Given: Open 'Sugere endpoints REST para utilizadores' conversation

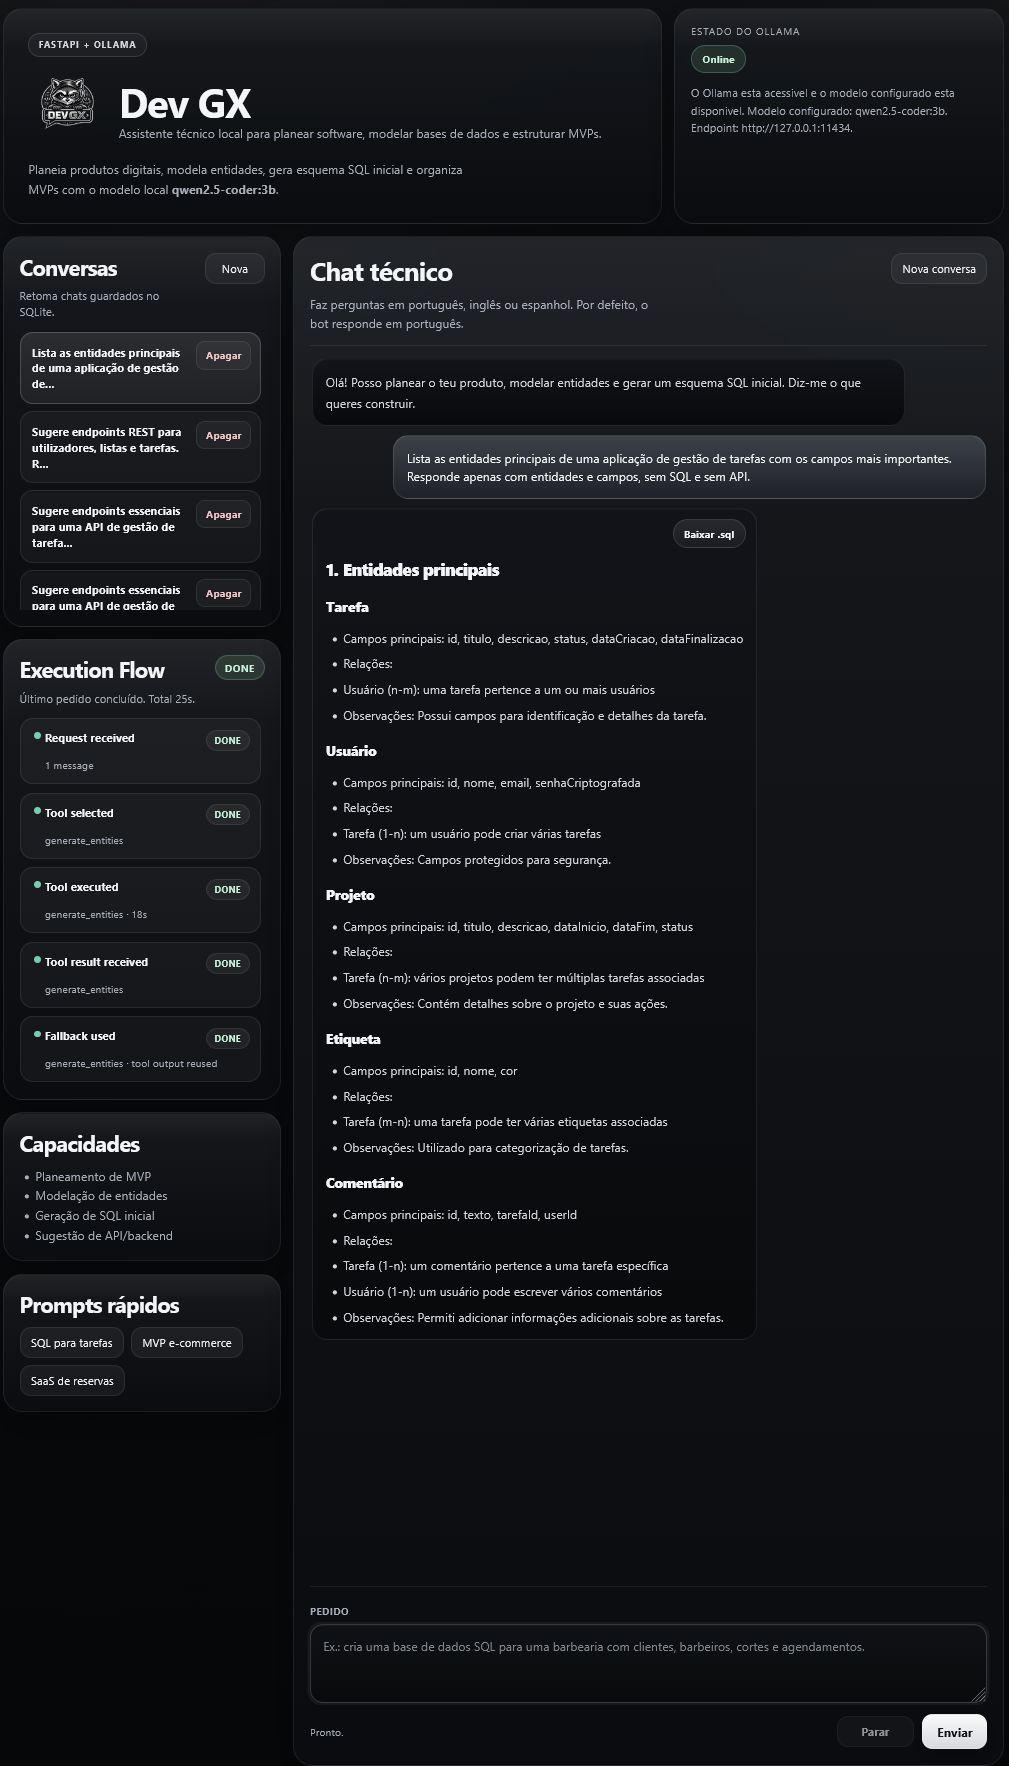Looking at the screenshot, I should click(106, 448).
